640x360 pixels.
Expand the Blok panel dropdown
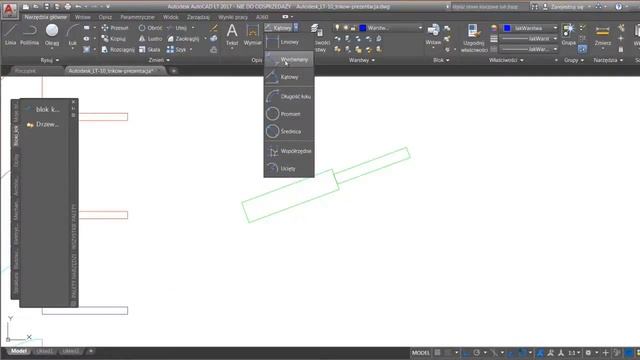(441, 60)
